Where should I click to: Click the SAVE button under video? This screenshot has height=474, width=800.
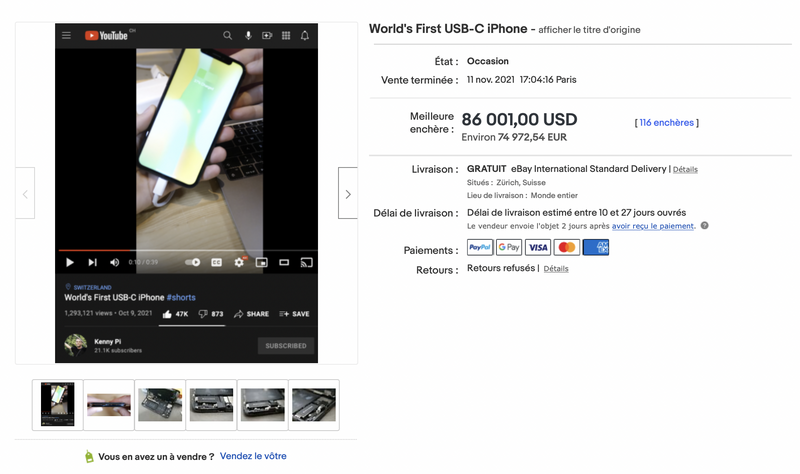click(x=294, y=314)
